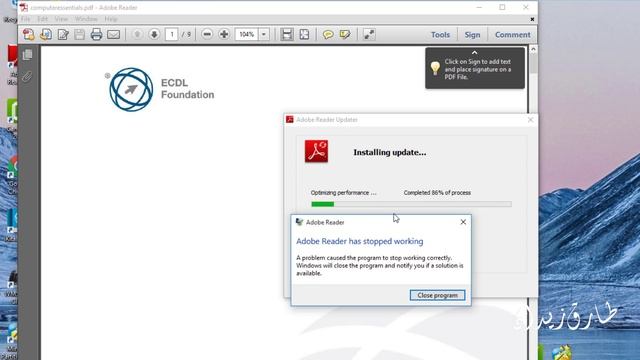This screenshot has height=360, width=640.
Task: Click the fit width scrolling icon
Action: coord(287,35)
